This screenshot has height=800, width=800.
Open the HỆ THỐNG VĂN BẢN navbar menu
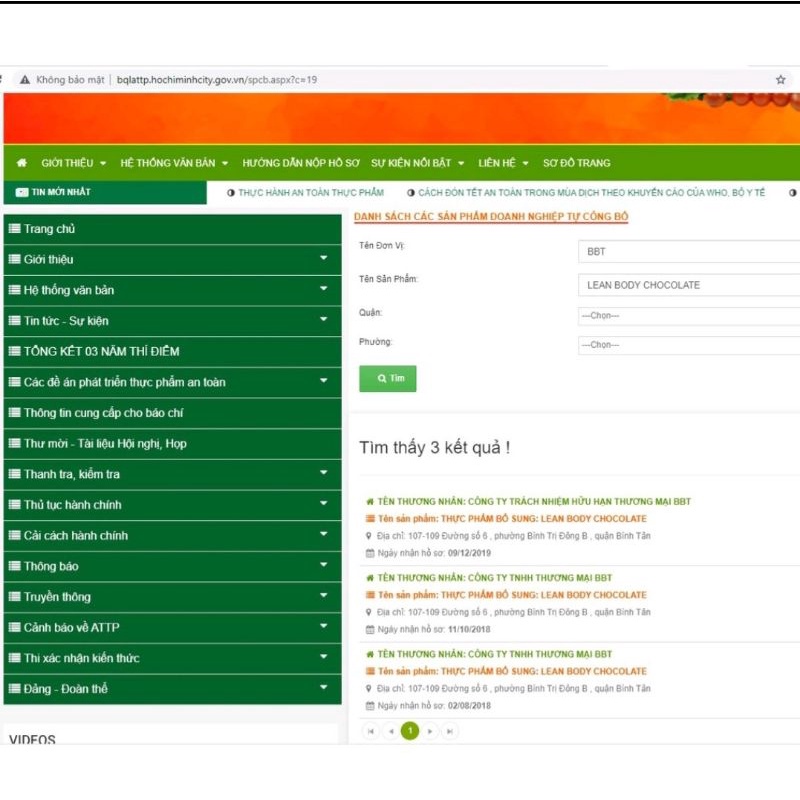[x=174, y=163]
